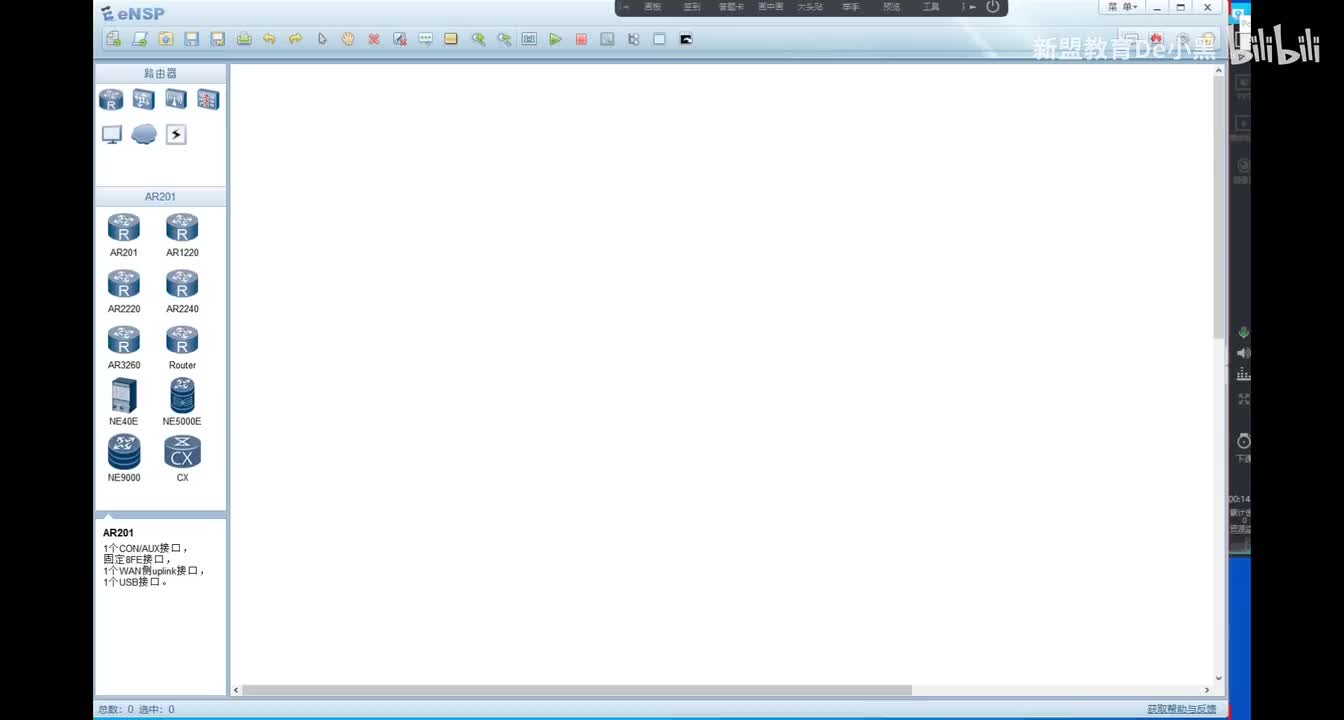The height and width of the screenshot is (720, 1344).
Task: Click the data capture toolbar icon
Action: (x=607, y=39)
